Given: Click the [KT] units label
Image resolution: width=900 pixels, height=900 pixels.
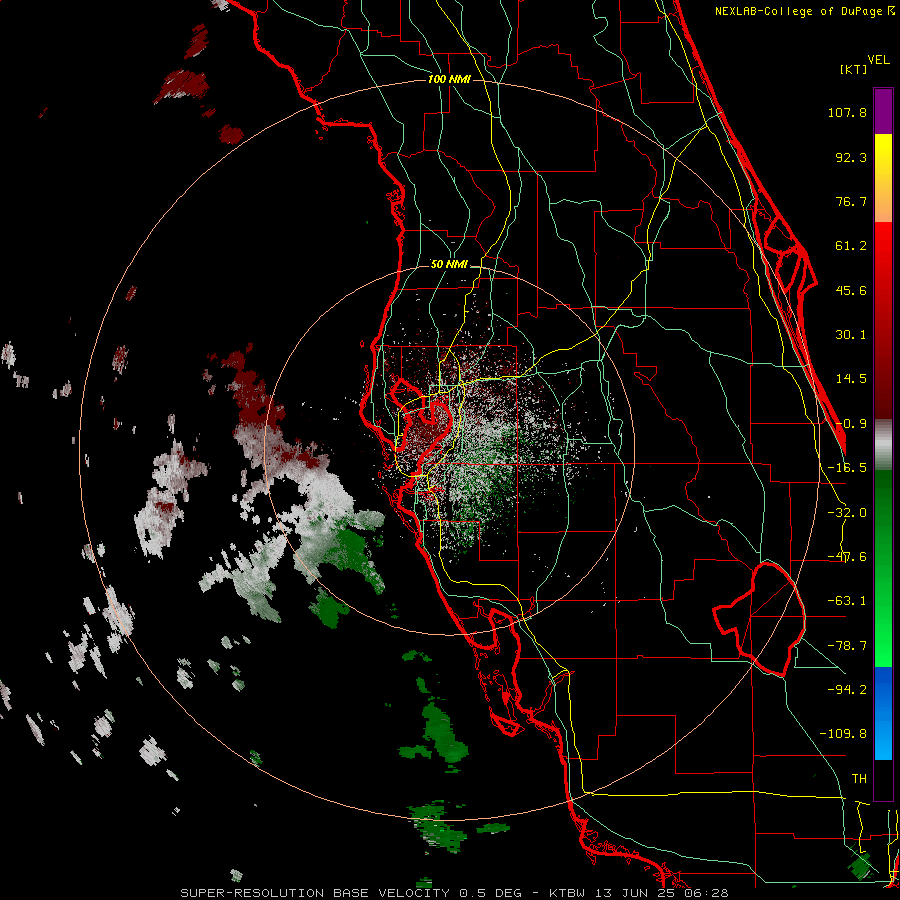Looking at the screenshot, I should pyautogui.click(x=854, y=69).
